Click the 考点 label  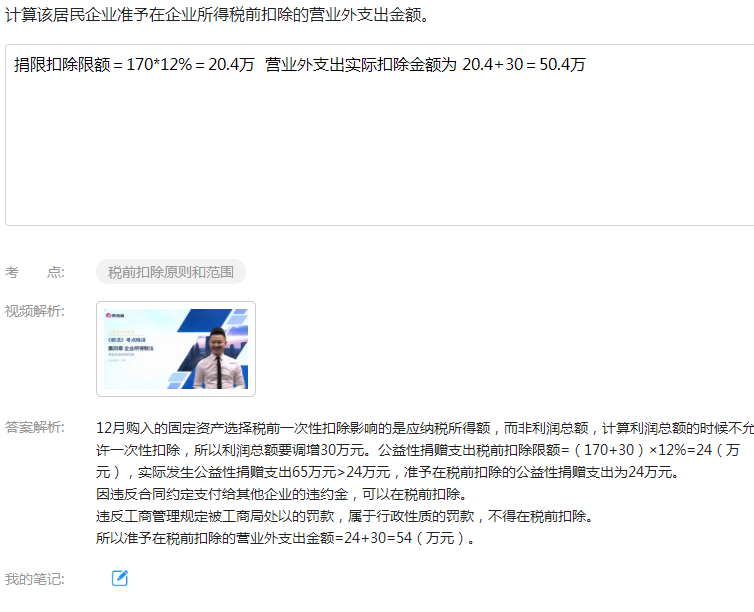pos(35,272)
